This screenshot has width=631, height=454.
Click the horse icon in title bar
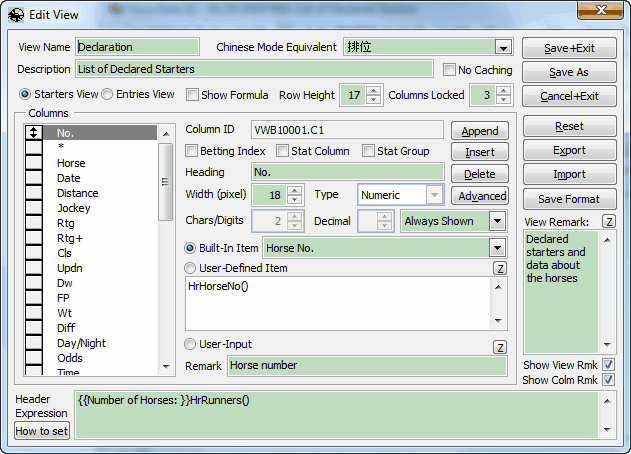click(16, 15)
